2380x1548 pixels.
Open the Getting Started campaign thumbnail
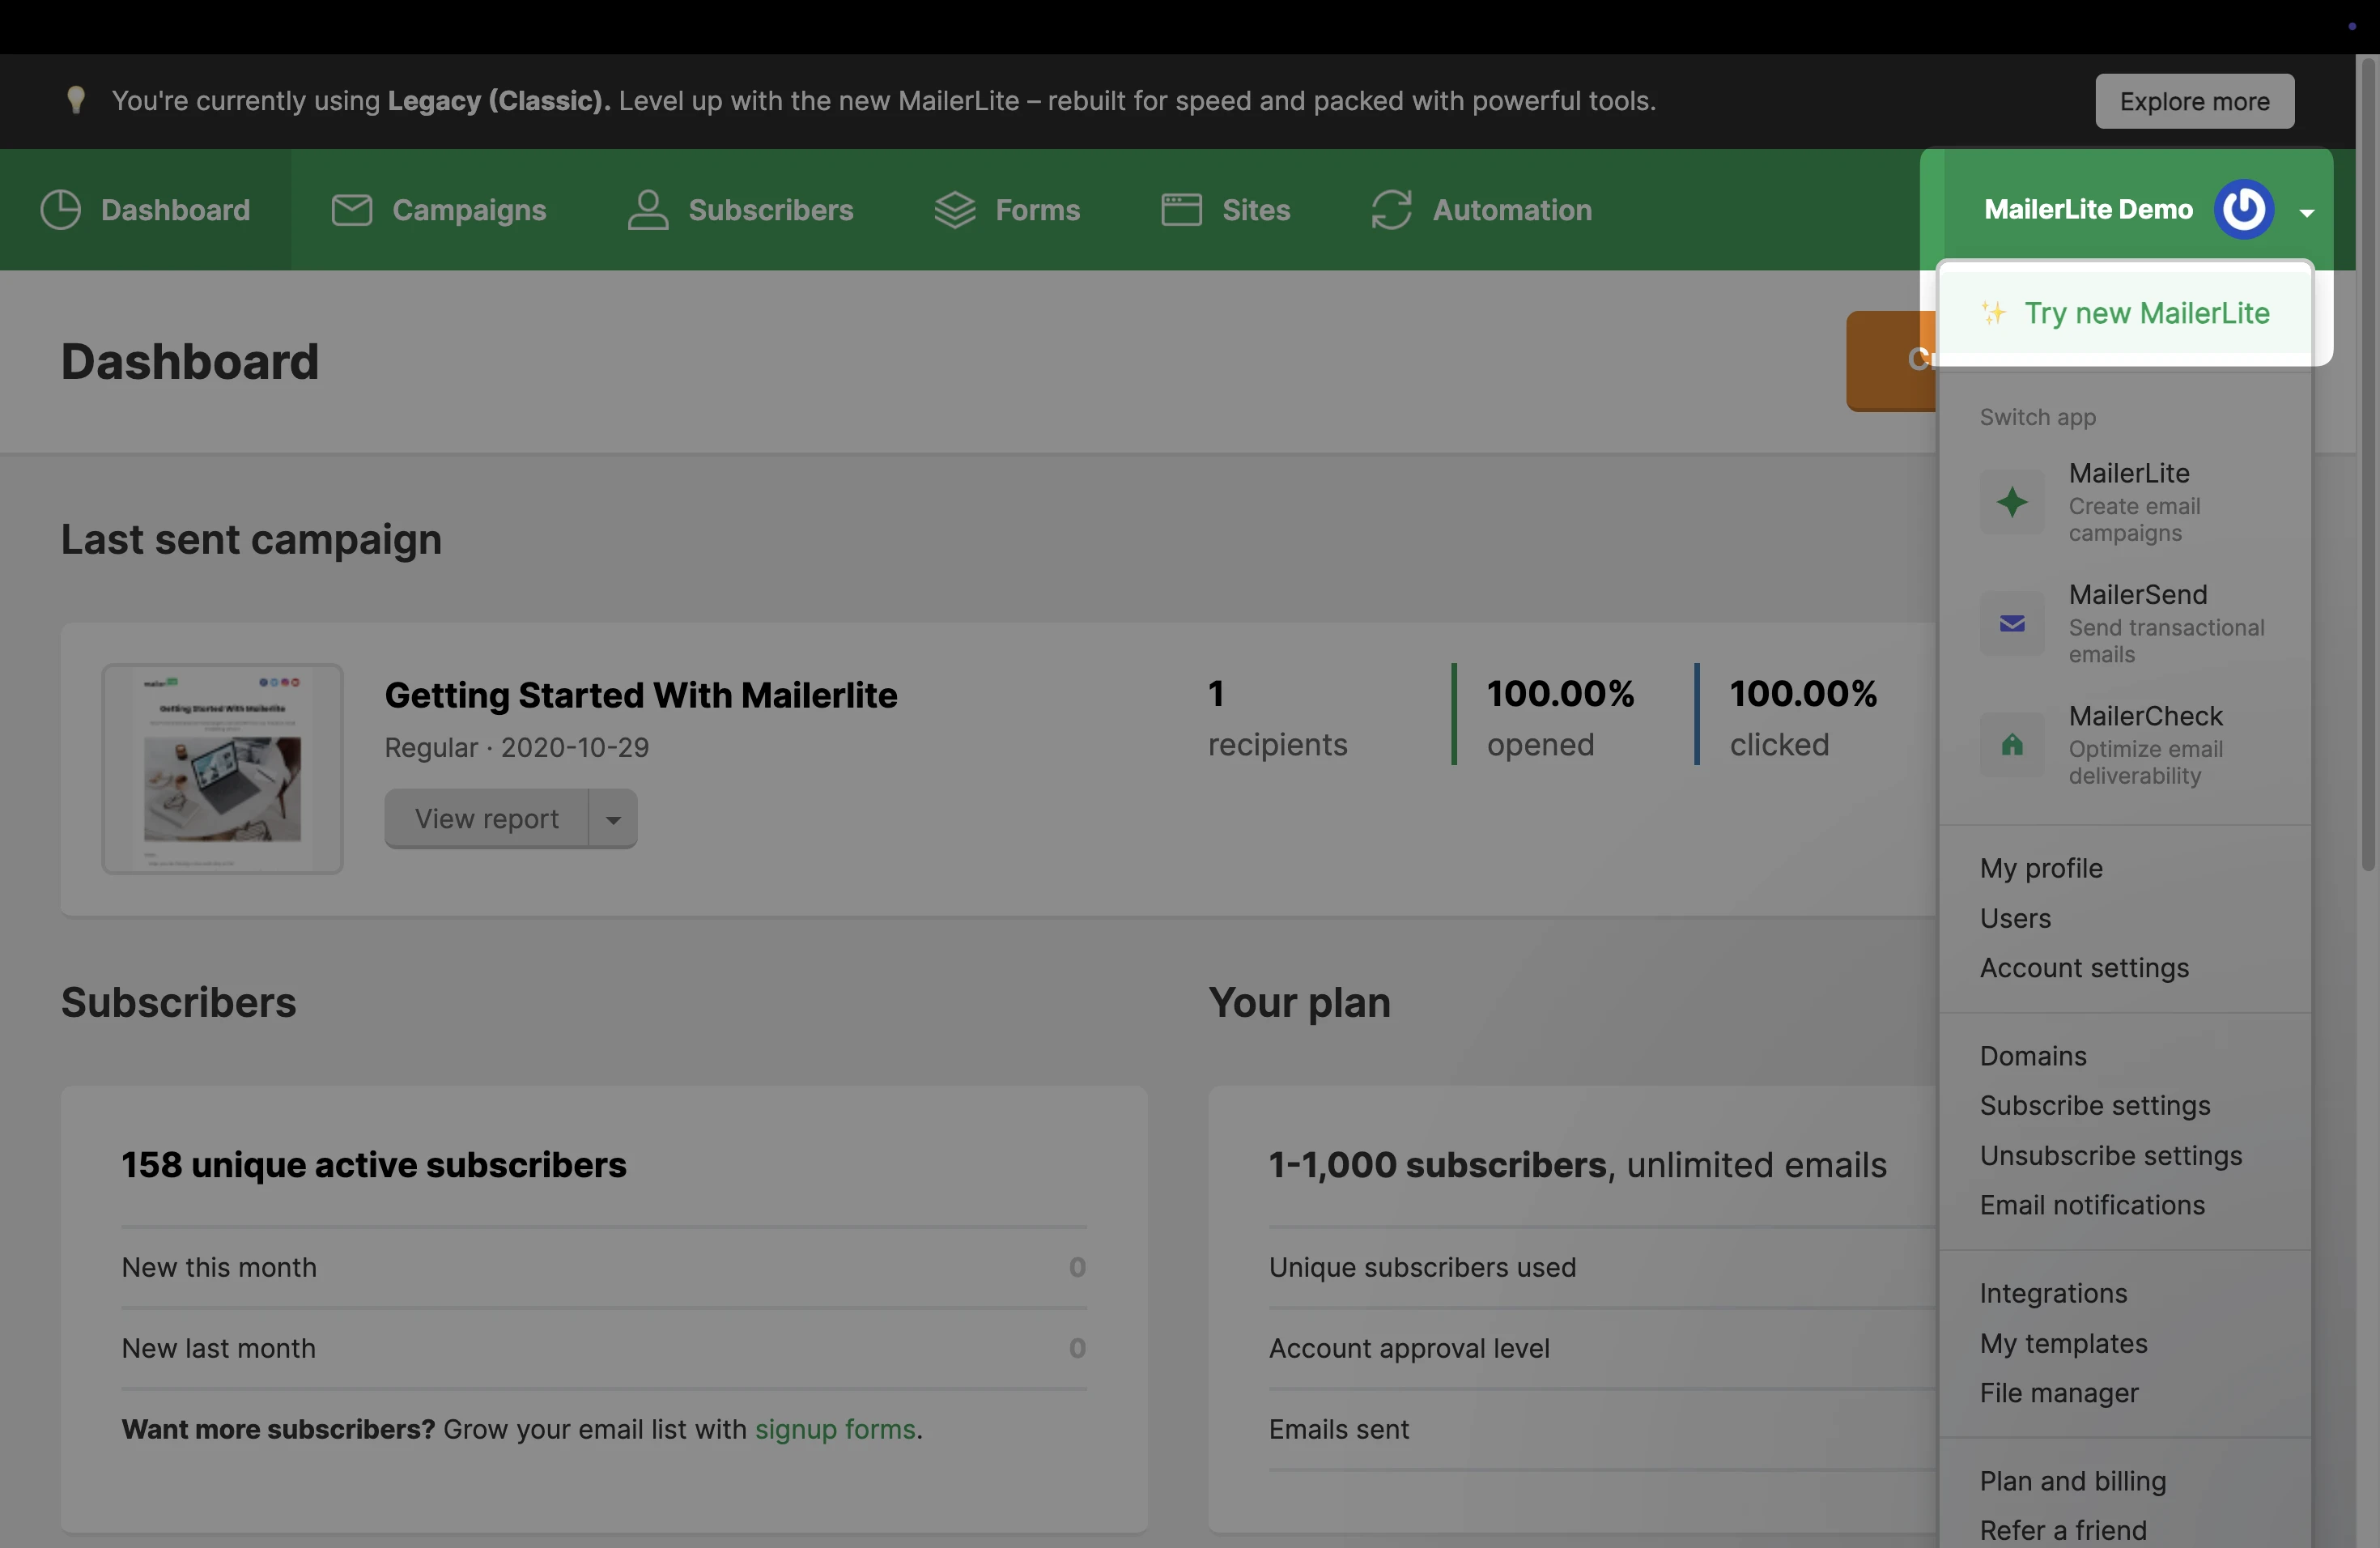tap(222, 769)
